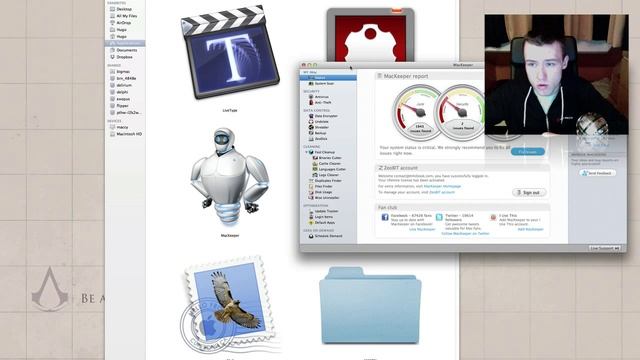This screenshot has width=640, height=360.
Task: Click the Security issues gauge
Action: pos(460,112)
